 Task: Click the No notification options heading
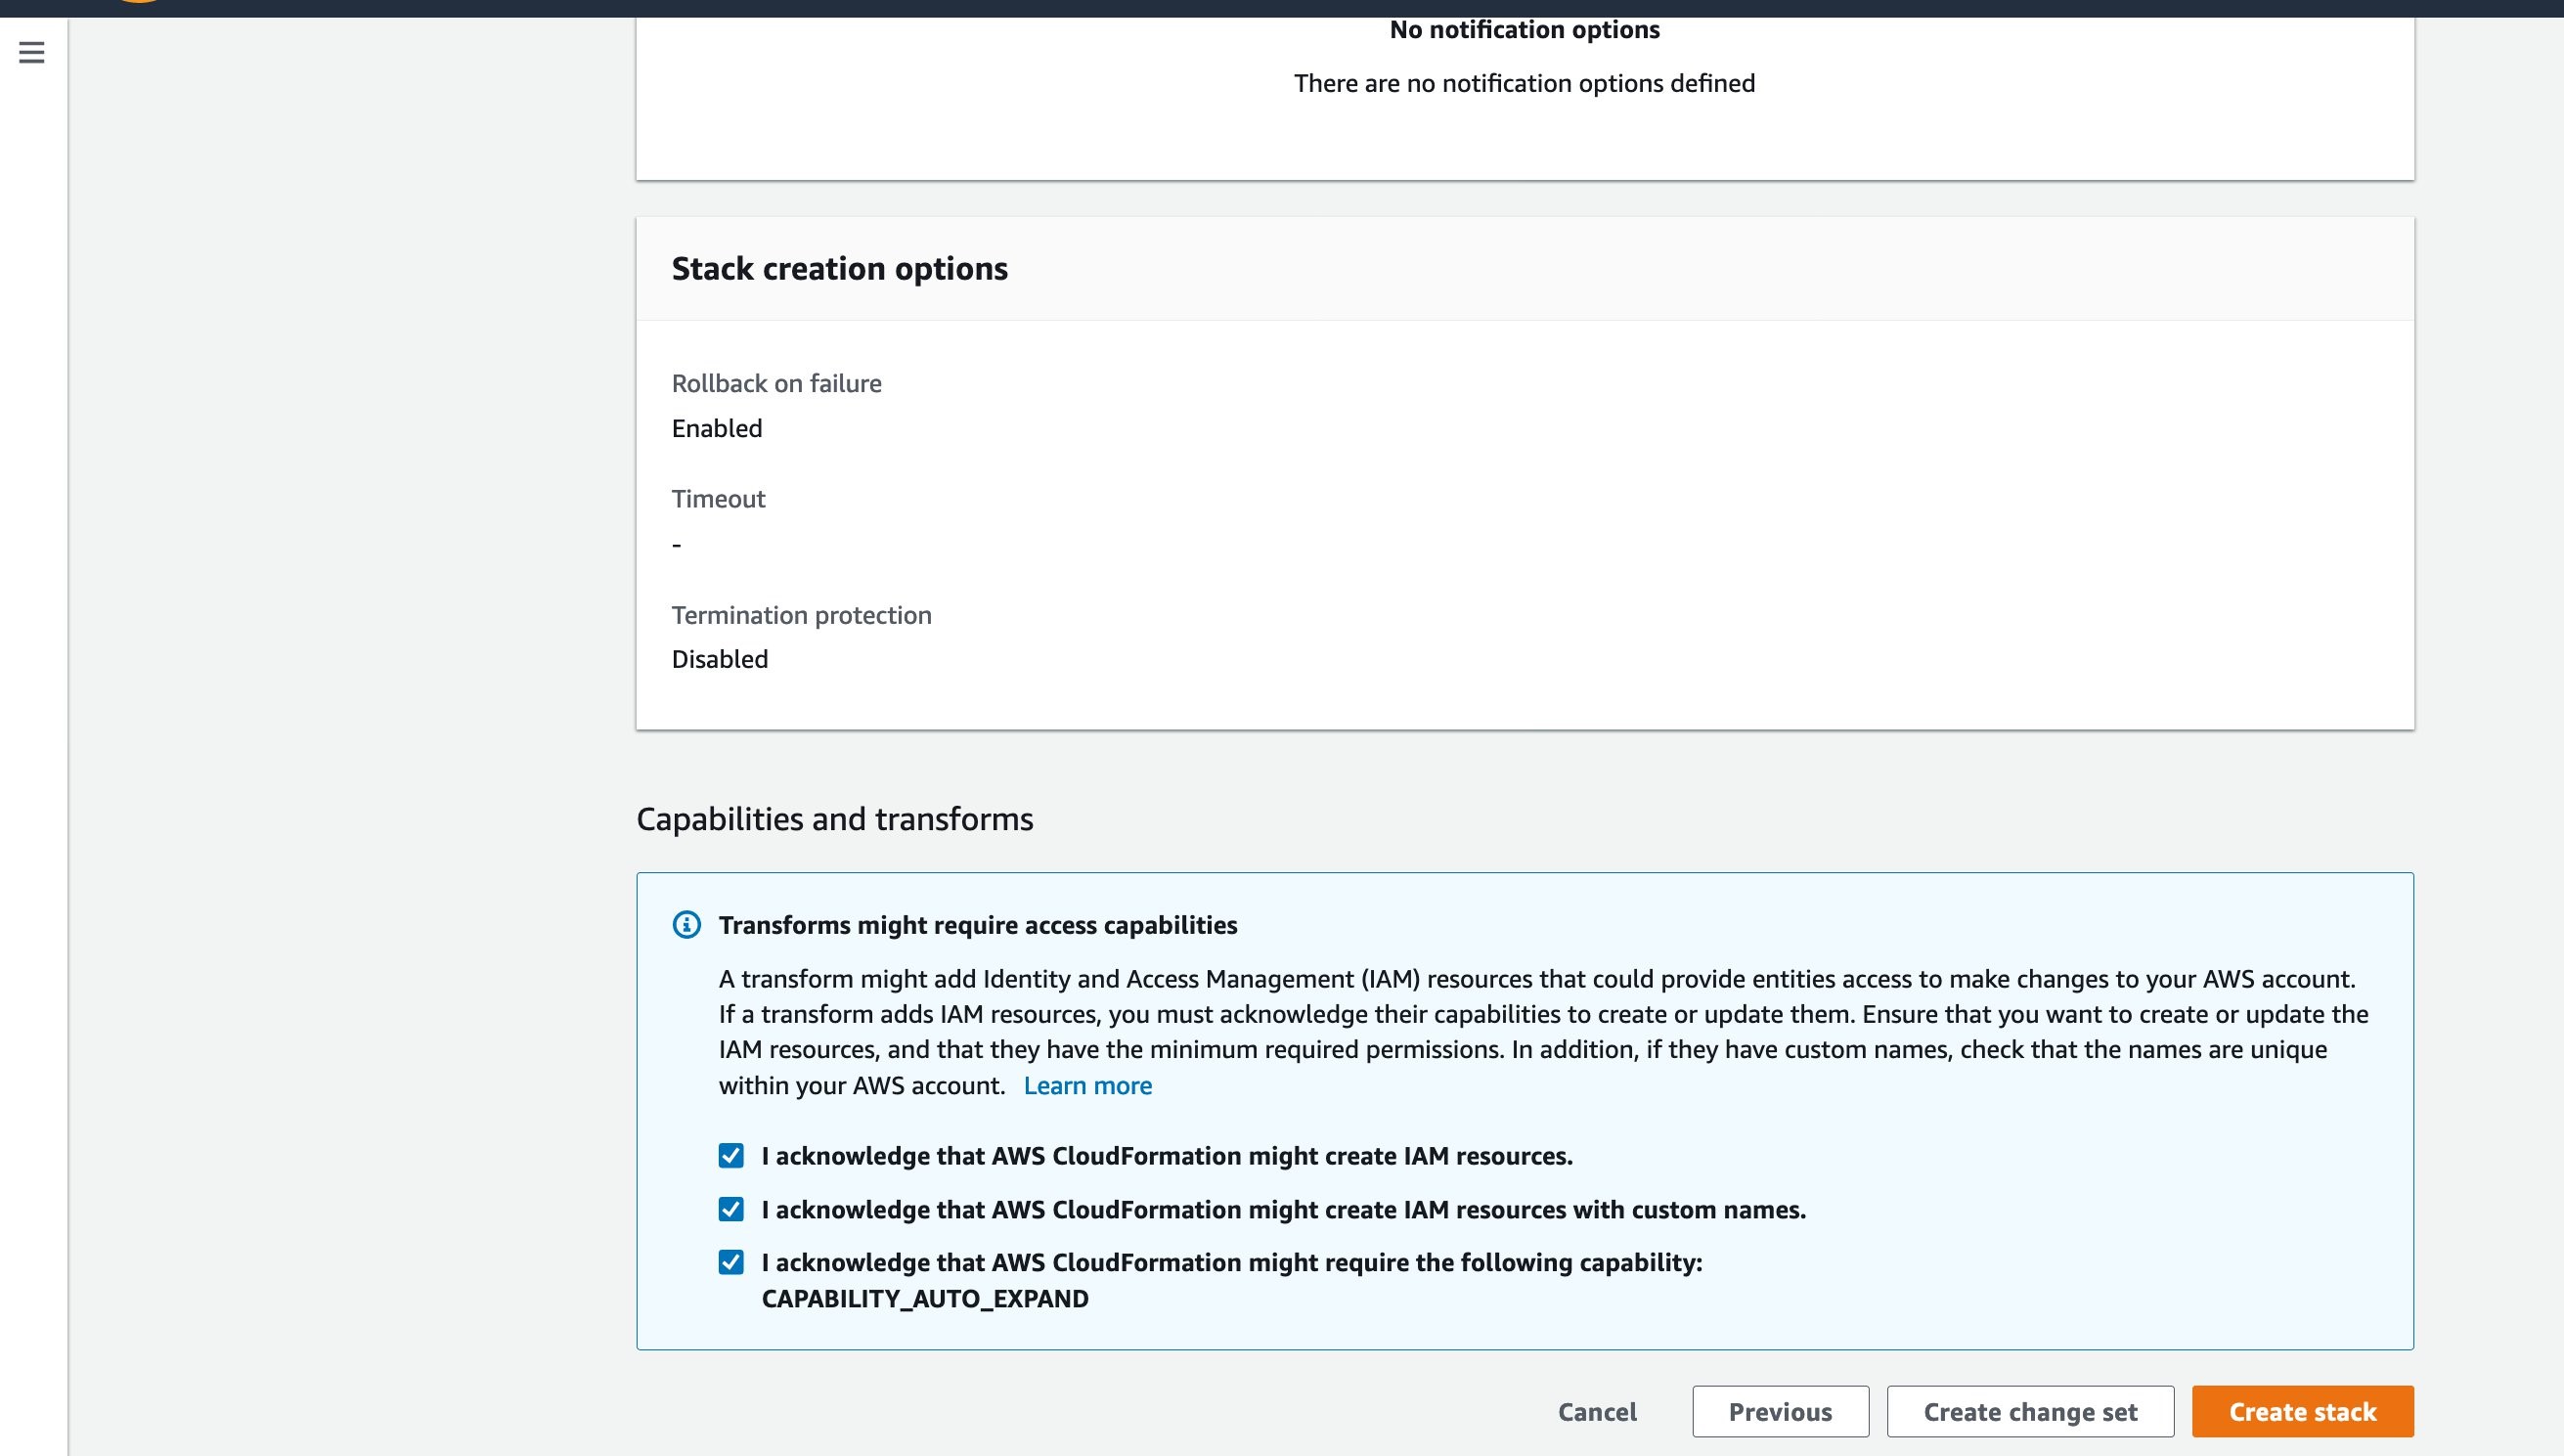point(1524,29)
